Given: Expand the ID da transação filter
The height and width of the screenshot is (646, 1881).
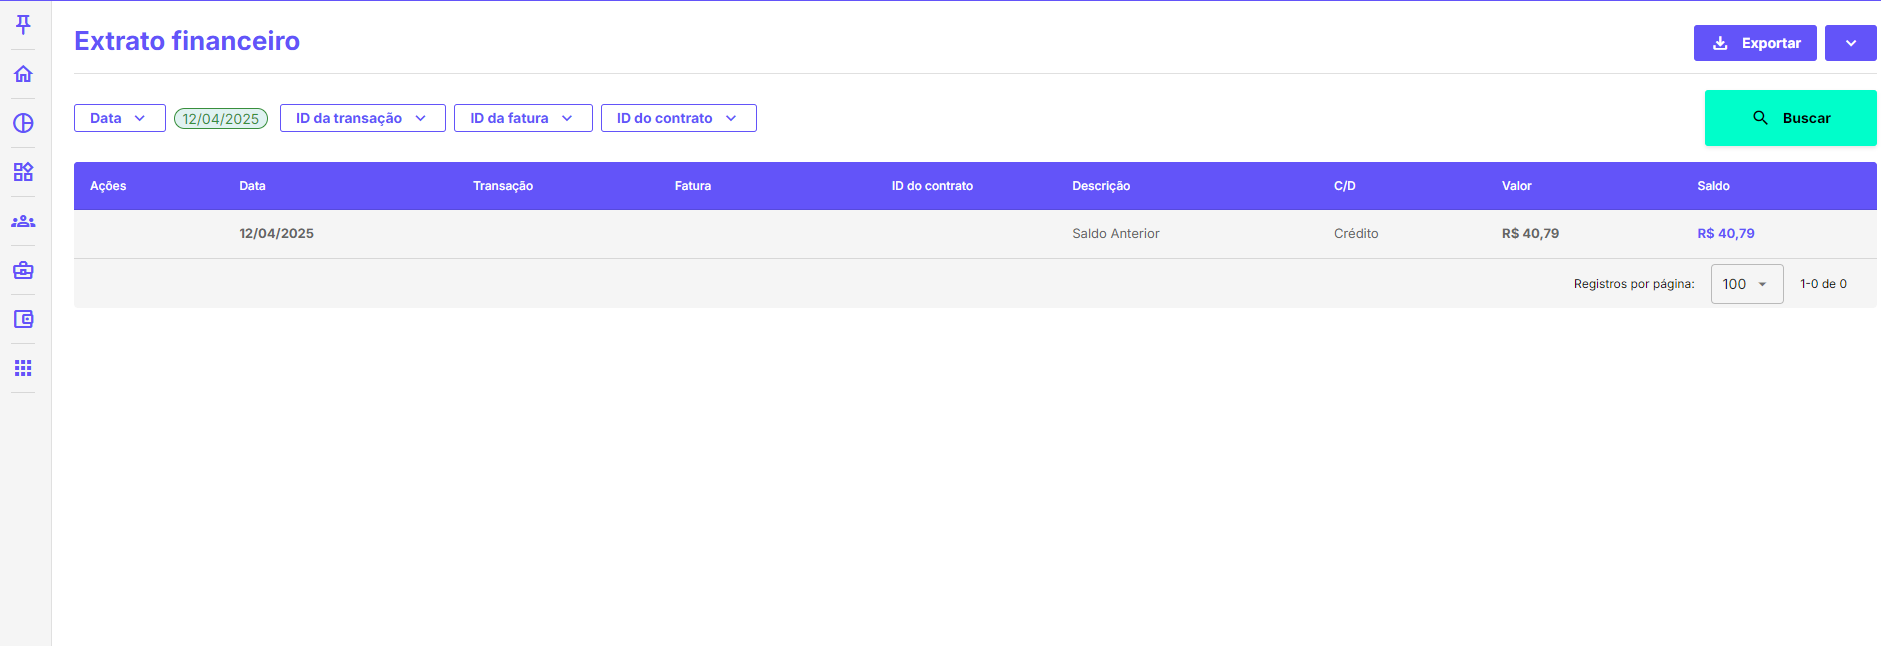Looking at the screenshot, I should coord(363,118).
